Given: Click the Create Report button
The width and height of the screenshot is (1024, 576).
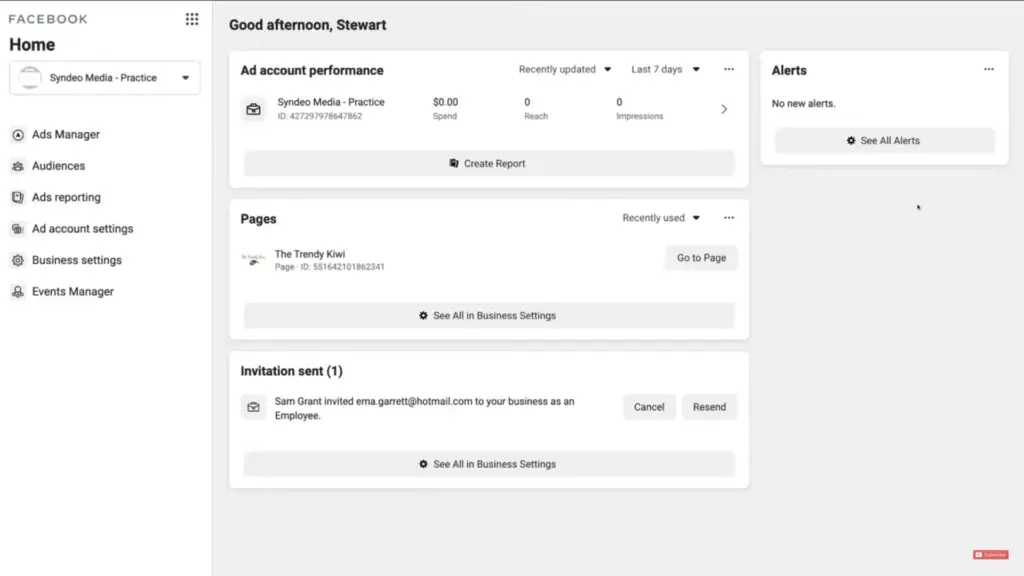Looking at the screenshot, I should pyautogui.click(x=488, y=163).
